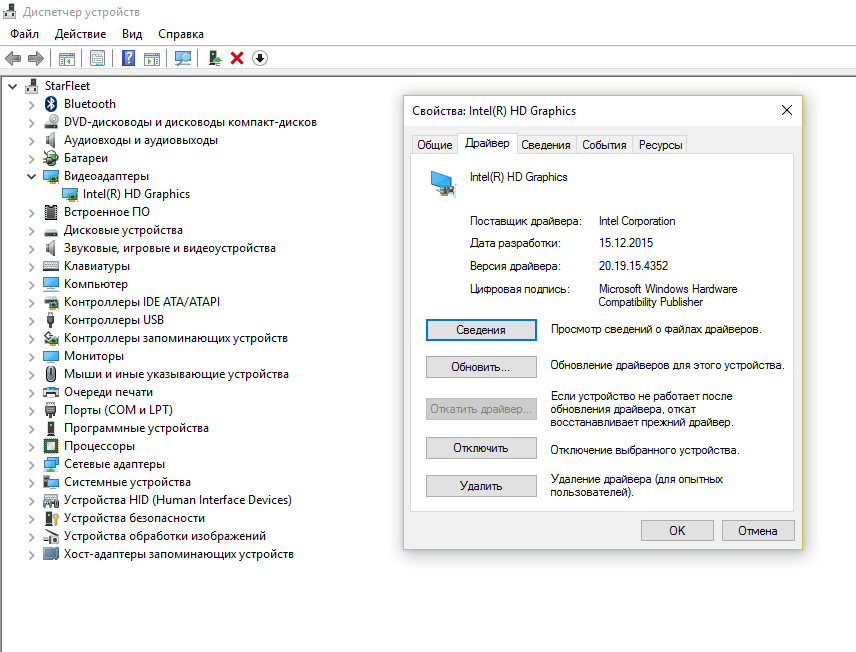Switch to the Общие tab
This screenshot has height=652, width=856.
435,145
